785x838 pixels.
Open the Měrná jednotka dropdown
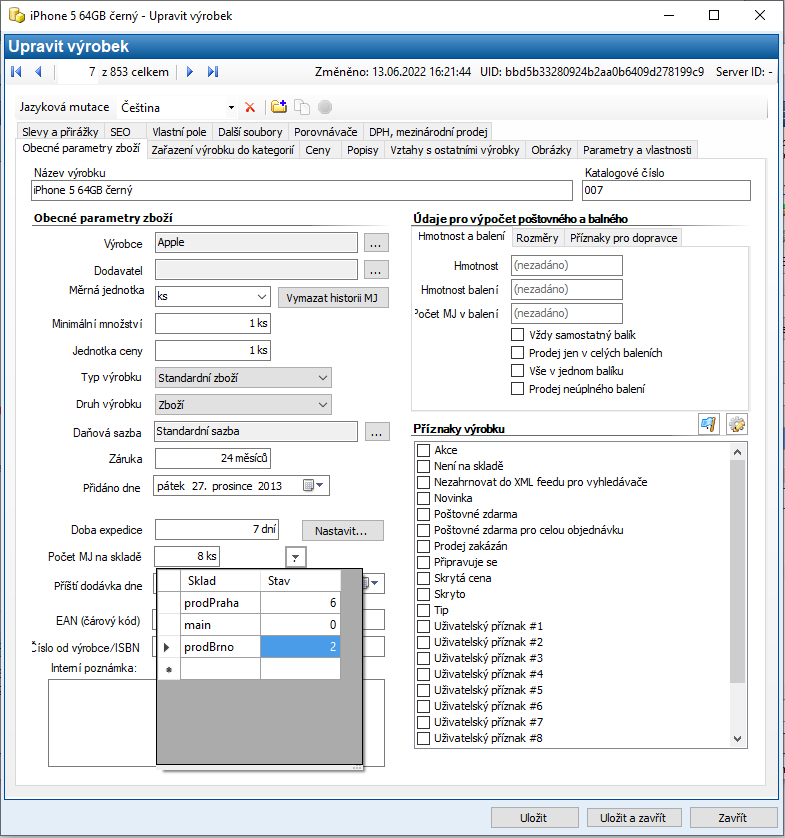tap(262, 297)
